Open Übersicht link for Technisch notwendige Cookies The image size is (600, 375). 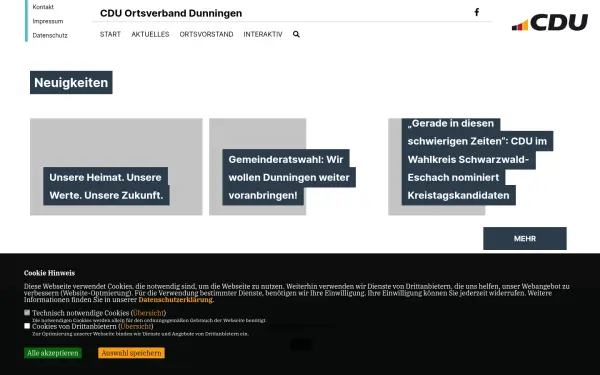148,313
